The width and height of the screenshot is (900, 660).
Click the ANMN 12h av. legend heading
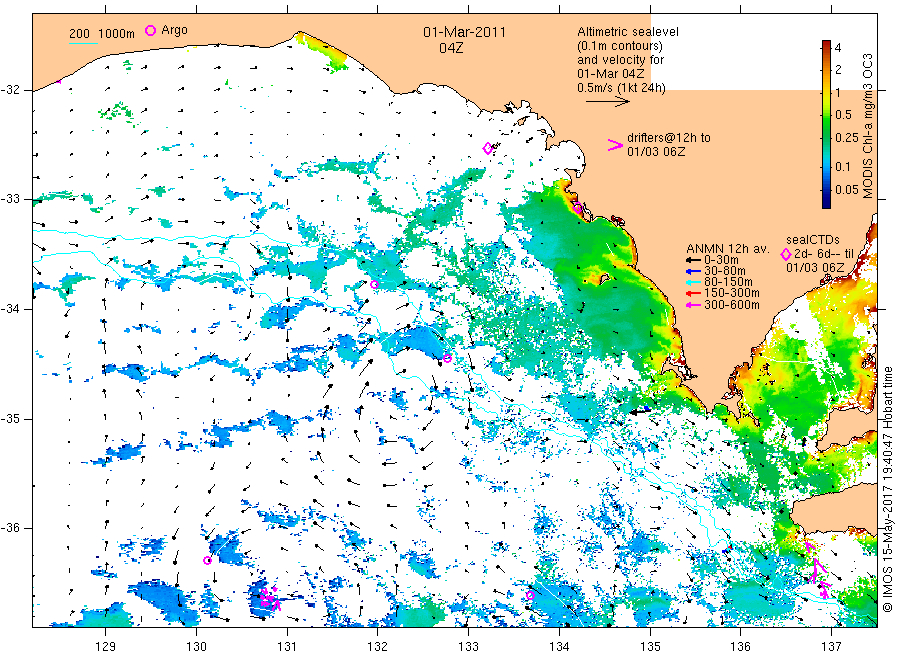(x=728, y=249)
